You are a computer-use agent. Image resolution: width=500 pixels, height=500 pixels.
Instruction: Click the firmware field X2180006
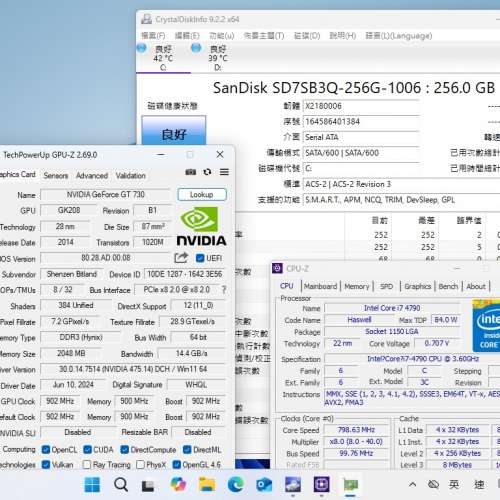(361, 106)
